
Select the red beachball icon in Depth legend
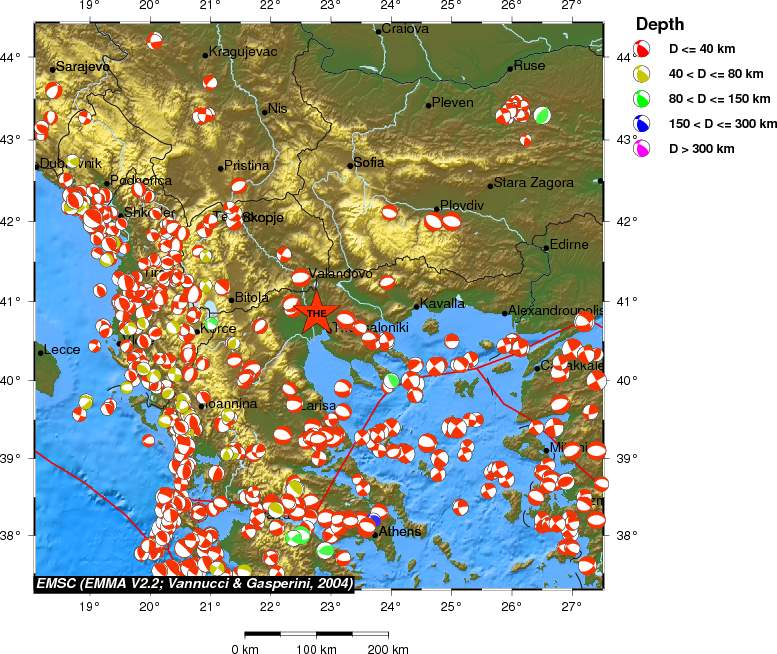[x=642, y=48]
